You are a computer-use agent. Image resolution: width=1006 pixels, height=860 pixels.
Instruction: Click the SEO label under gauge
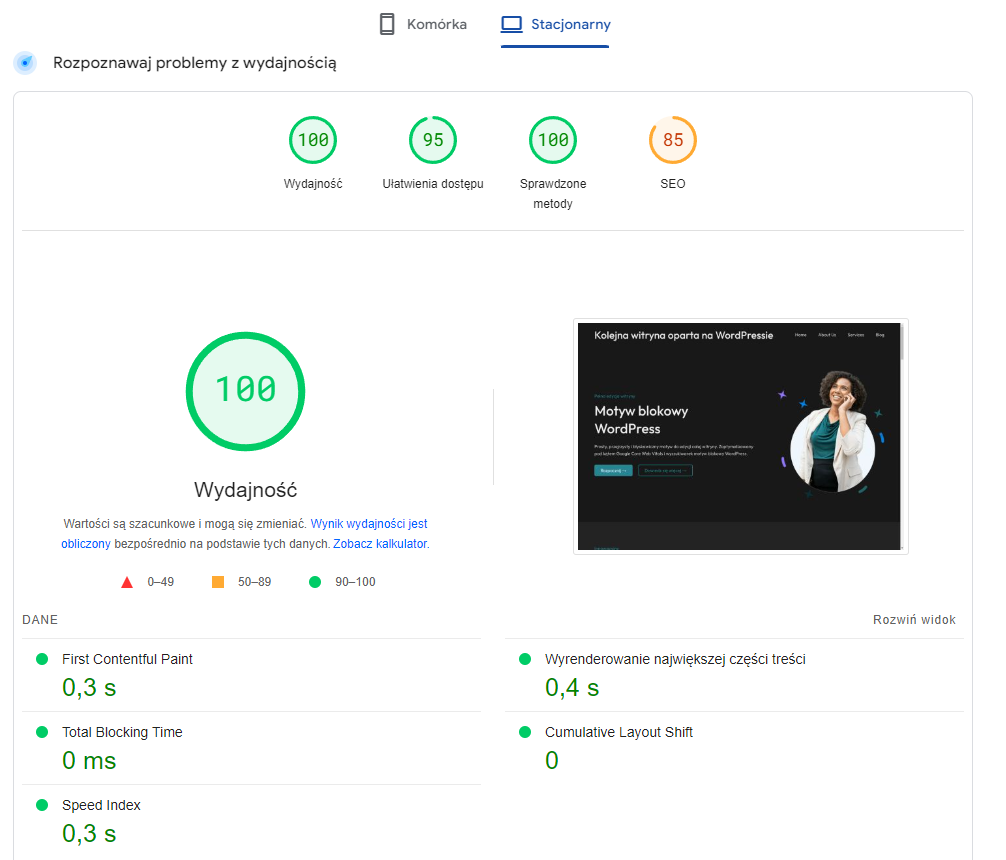pyautogui.click(x=673, y=184)
